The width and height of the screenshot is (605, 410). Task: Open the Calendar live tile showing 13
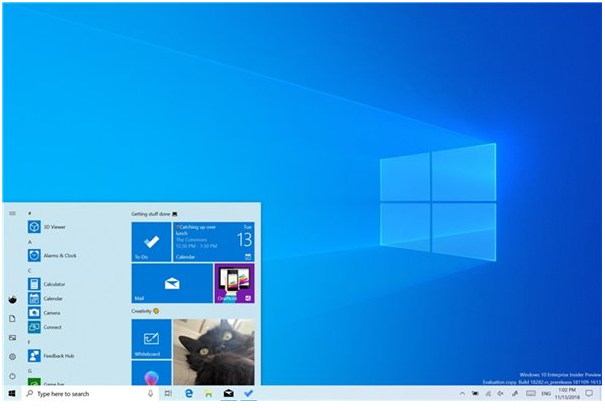[x=214, y=242]
